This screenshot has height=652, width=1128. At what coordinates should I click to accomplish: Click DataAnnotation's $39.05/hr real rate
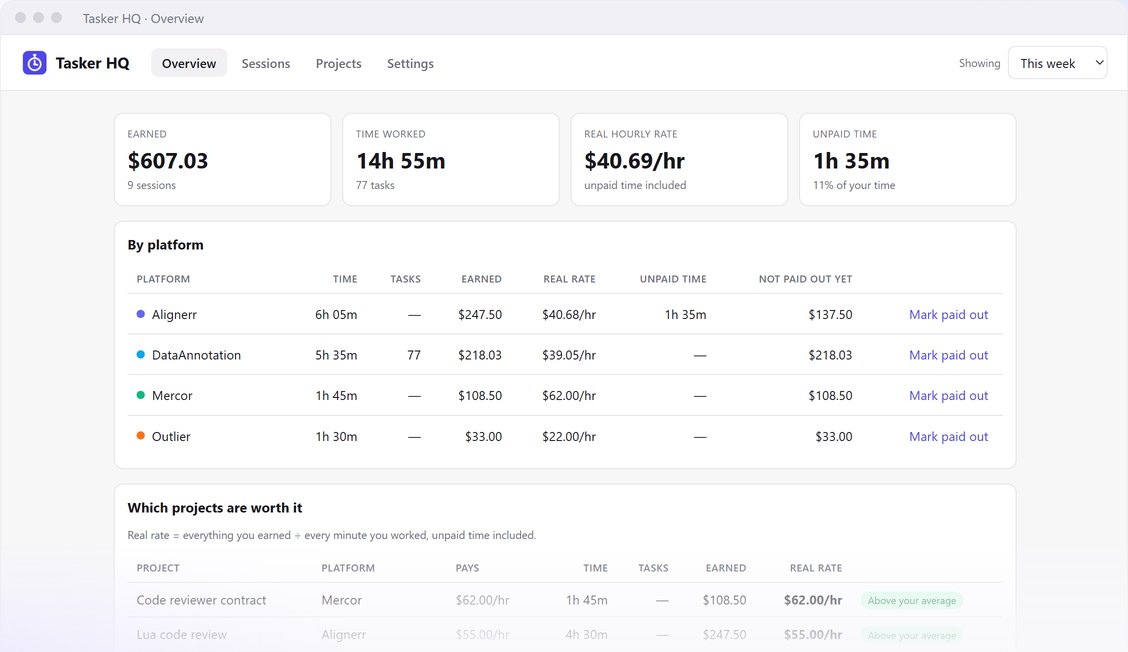569,355
